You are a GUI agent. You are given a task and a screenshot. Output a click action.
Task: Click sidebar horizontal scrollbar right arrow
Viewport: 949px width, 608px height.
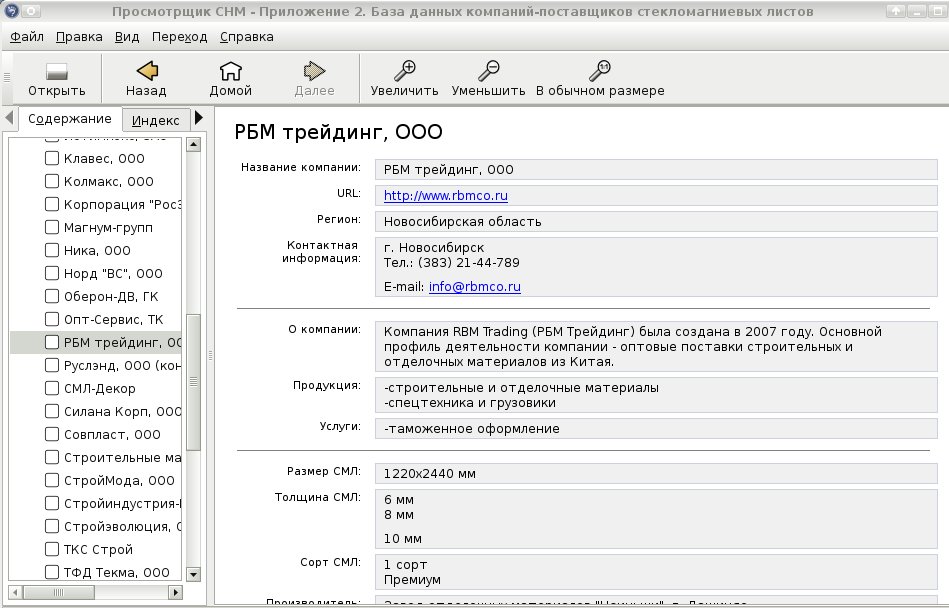pos(176,592)
